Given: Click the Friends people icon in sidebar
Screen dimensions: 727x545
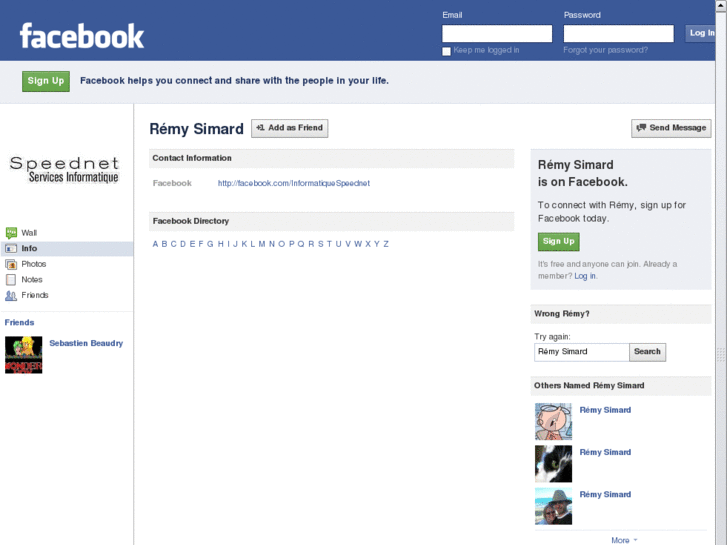Looking at the screenshot, I should click(x=11, y=295).
